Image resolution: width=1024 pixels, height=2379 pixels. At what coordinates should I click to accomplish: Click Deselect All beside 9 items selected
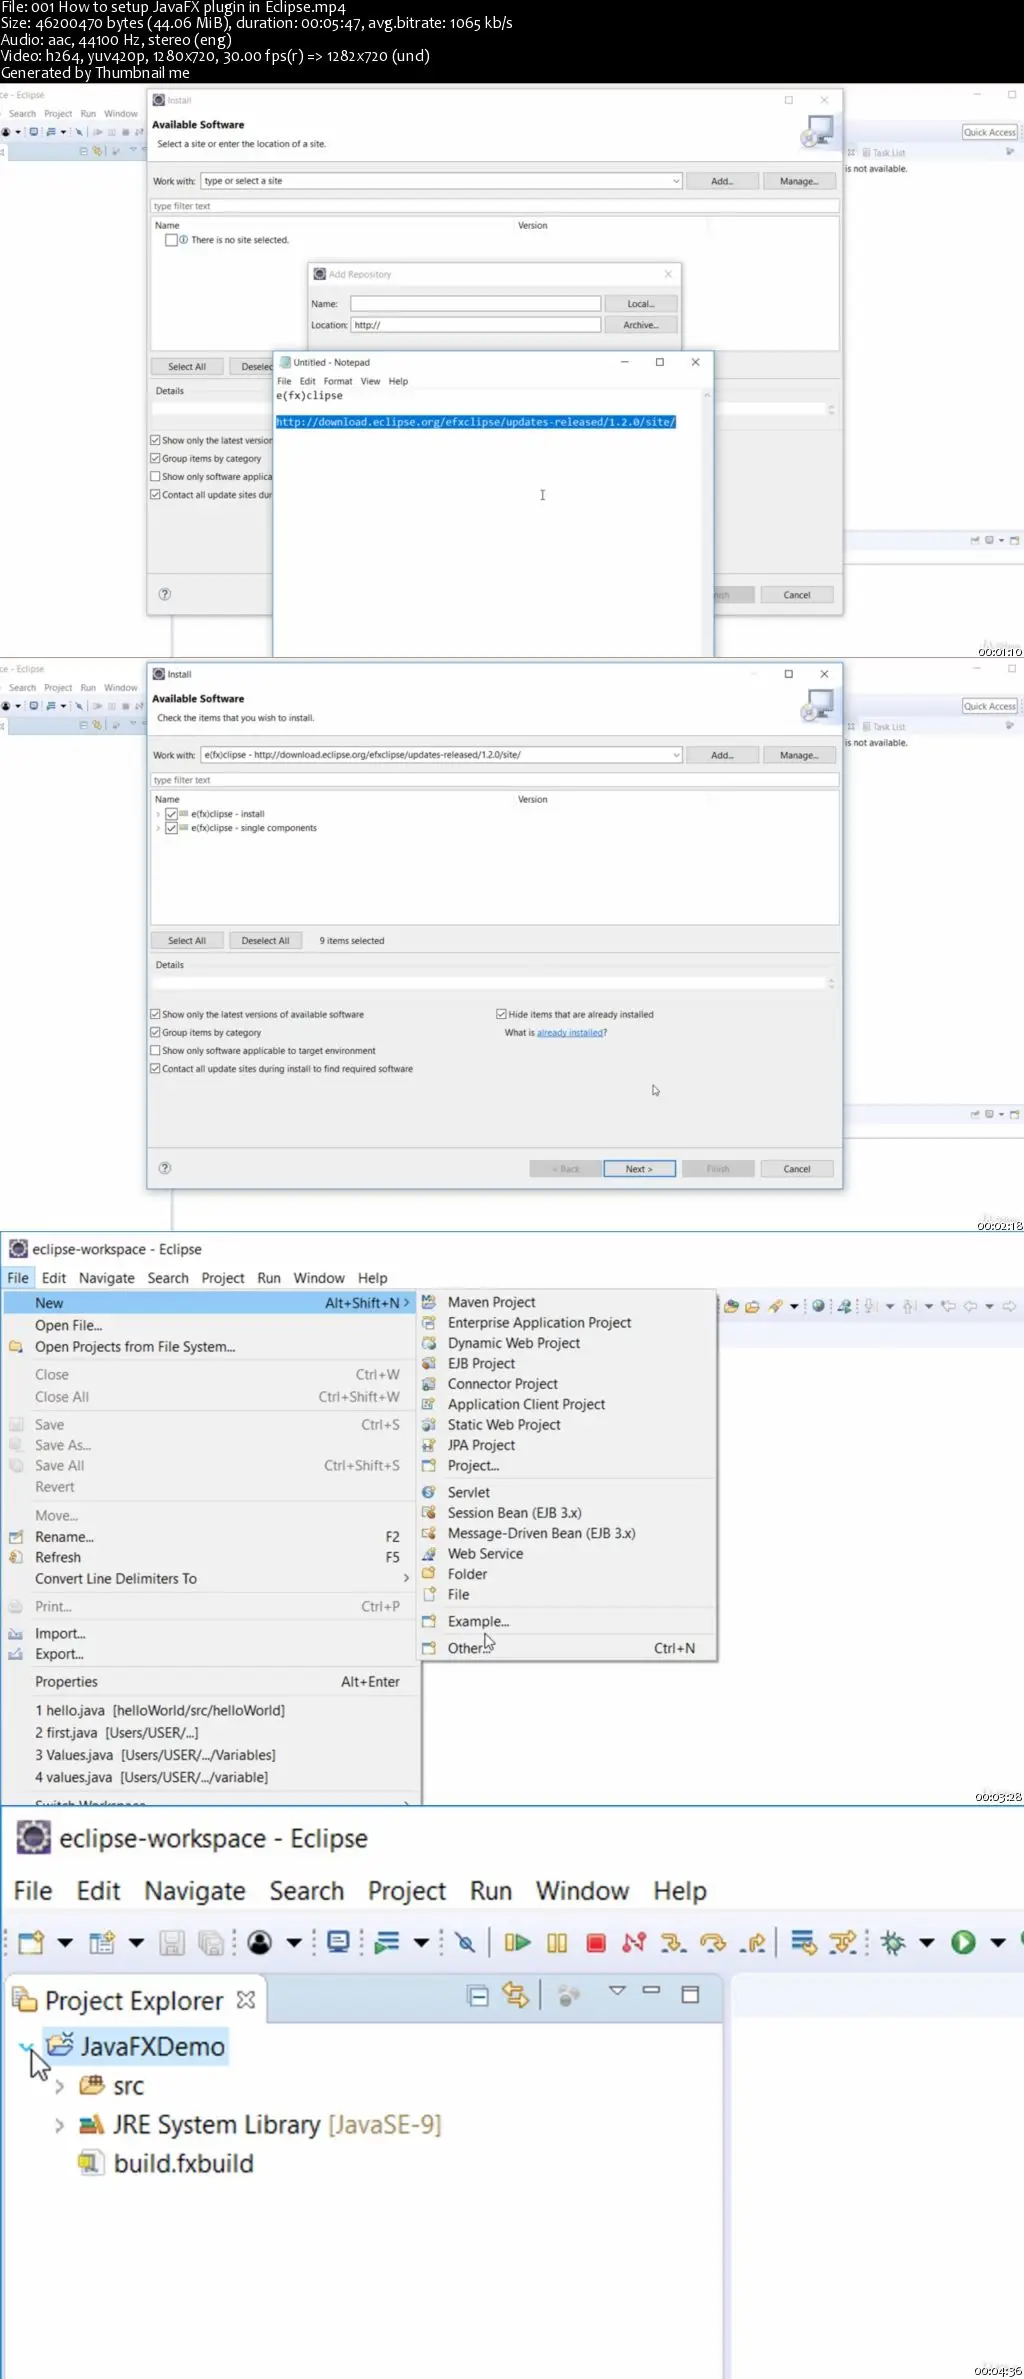265,940
